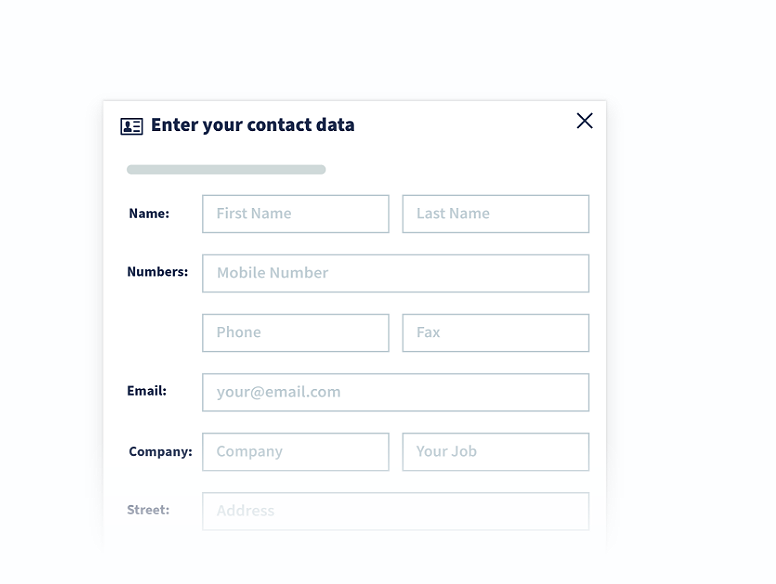The image size is (776, 584).
Task: Click the "Numbers:" label
Action: (157, 272)
